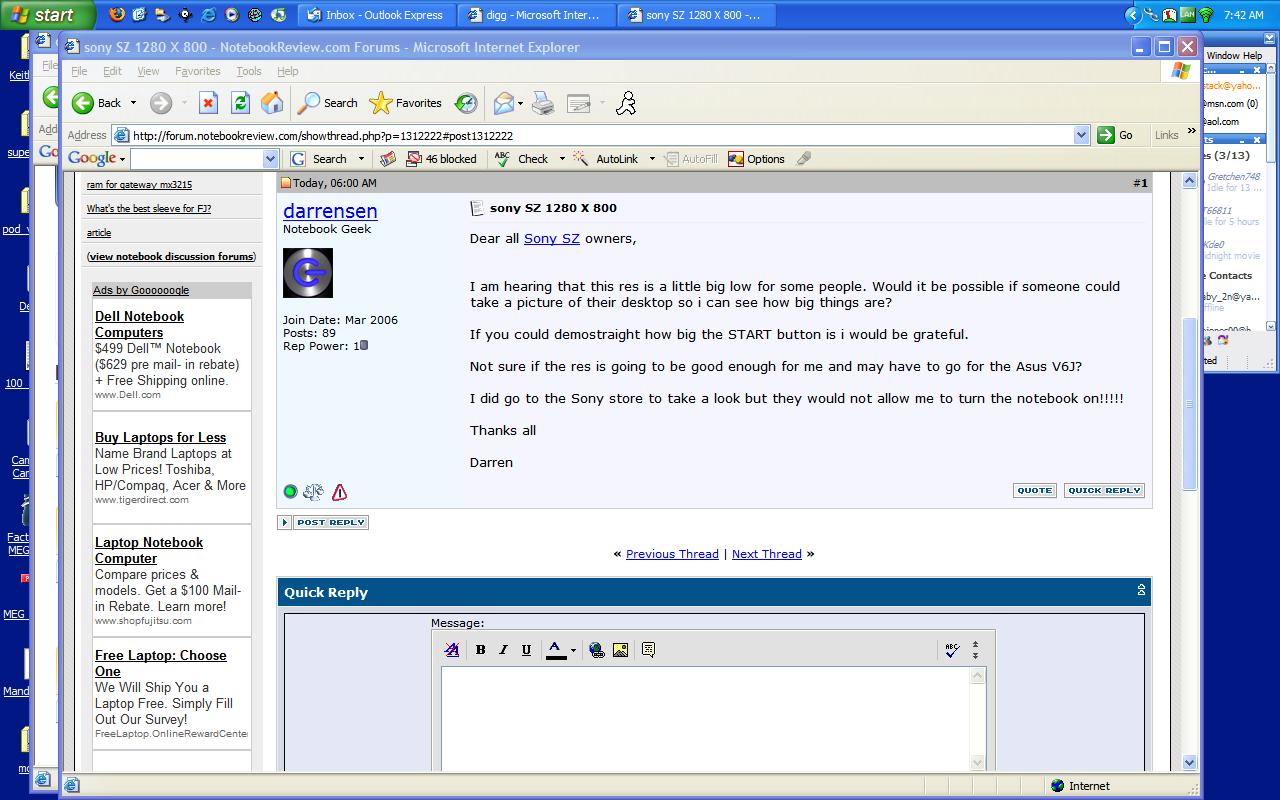1280x800 pixels.
Task: Wrap quote tags using the quote icon
Action: (x=648, y=650)
